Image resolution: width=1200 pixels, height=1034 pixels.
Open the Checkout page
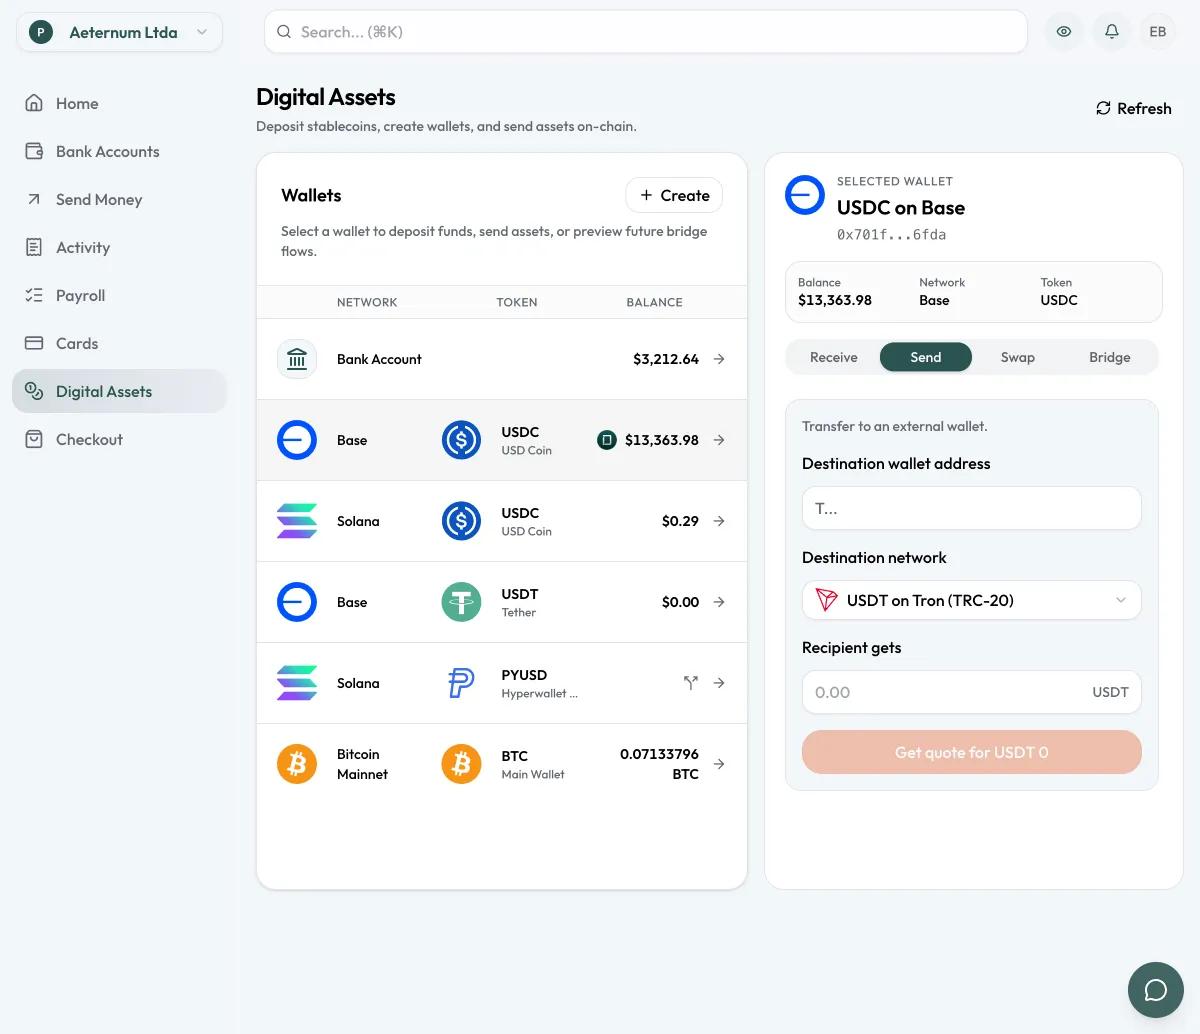tap(120, 439)
